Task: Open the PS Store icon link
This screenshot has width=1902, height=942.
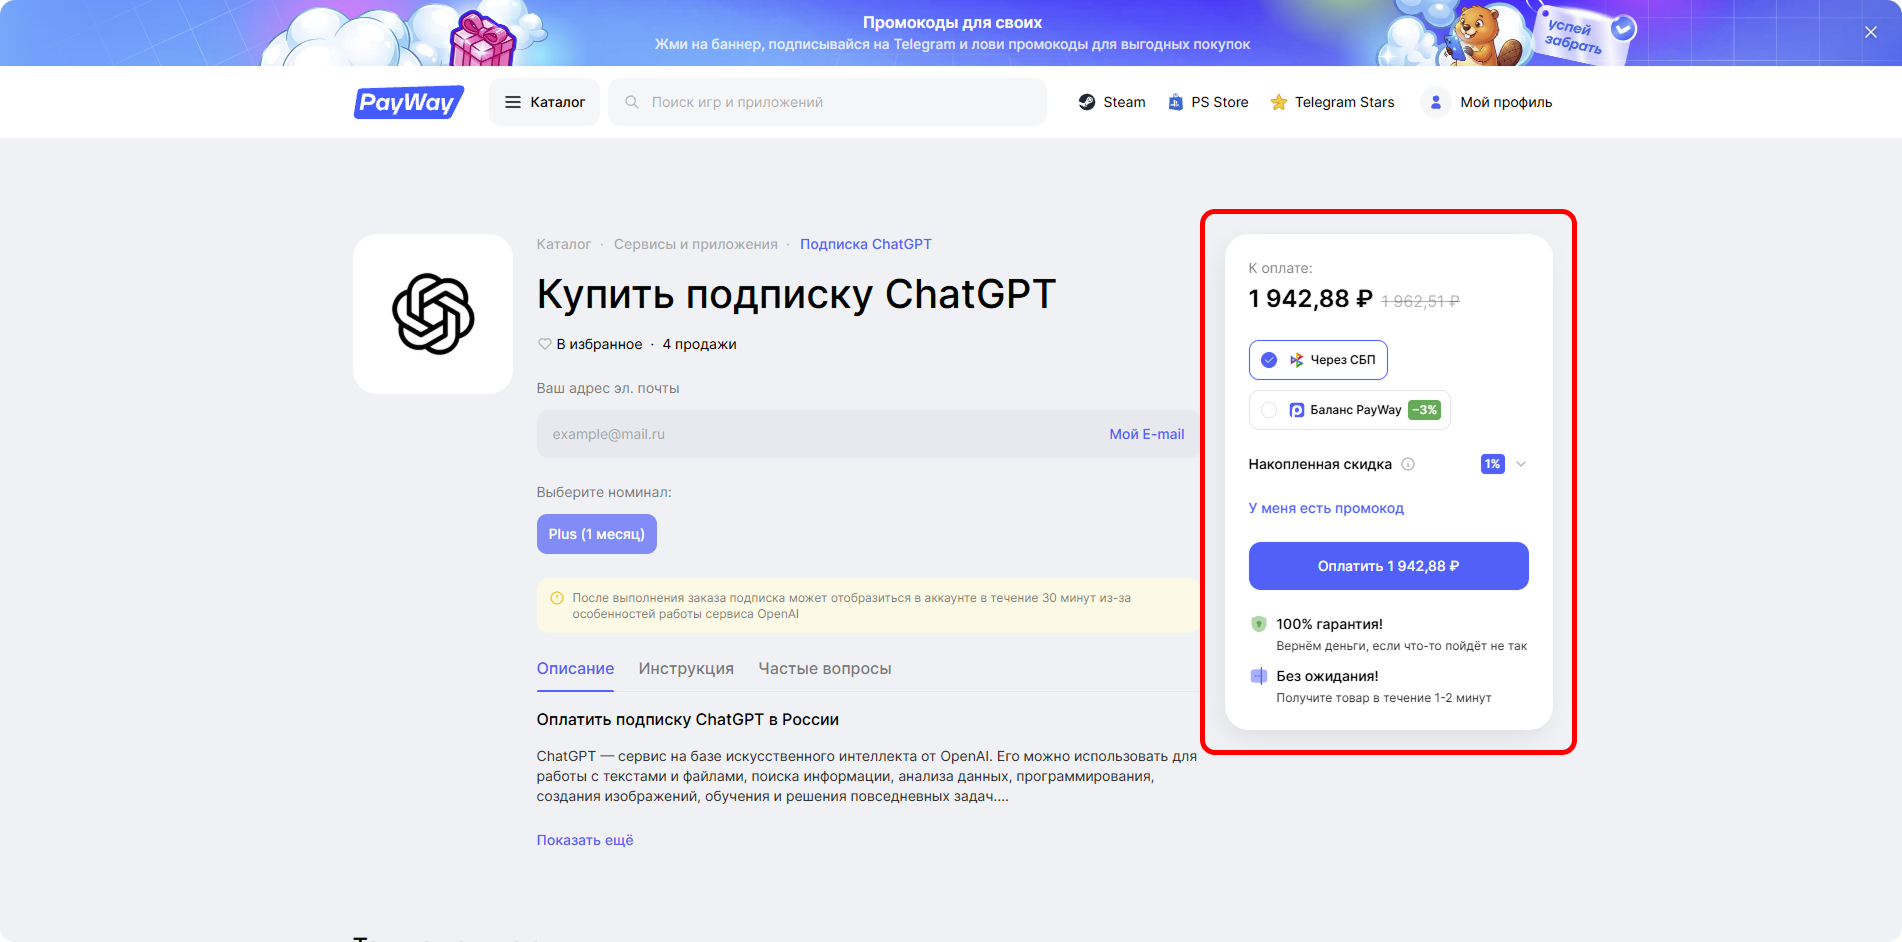Action: point(1175,102)
